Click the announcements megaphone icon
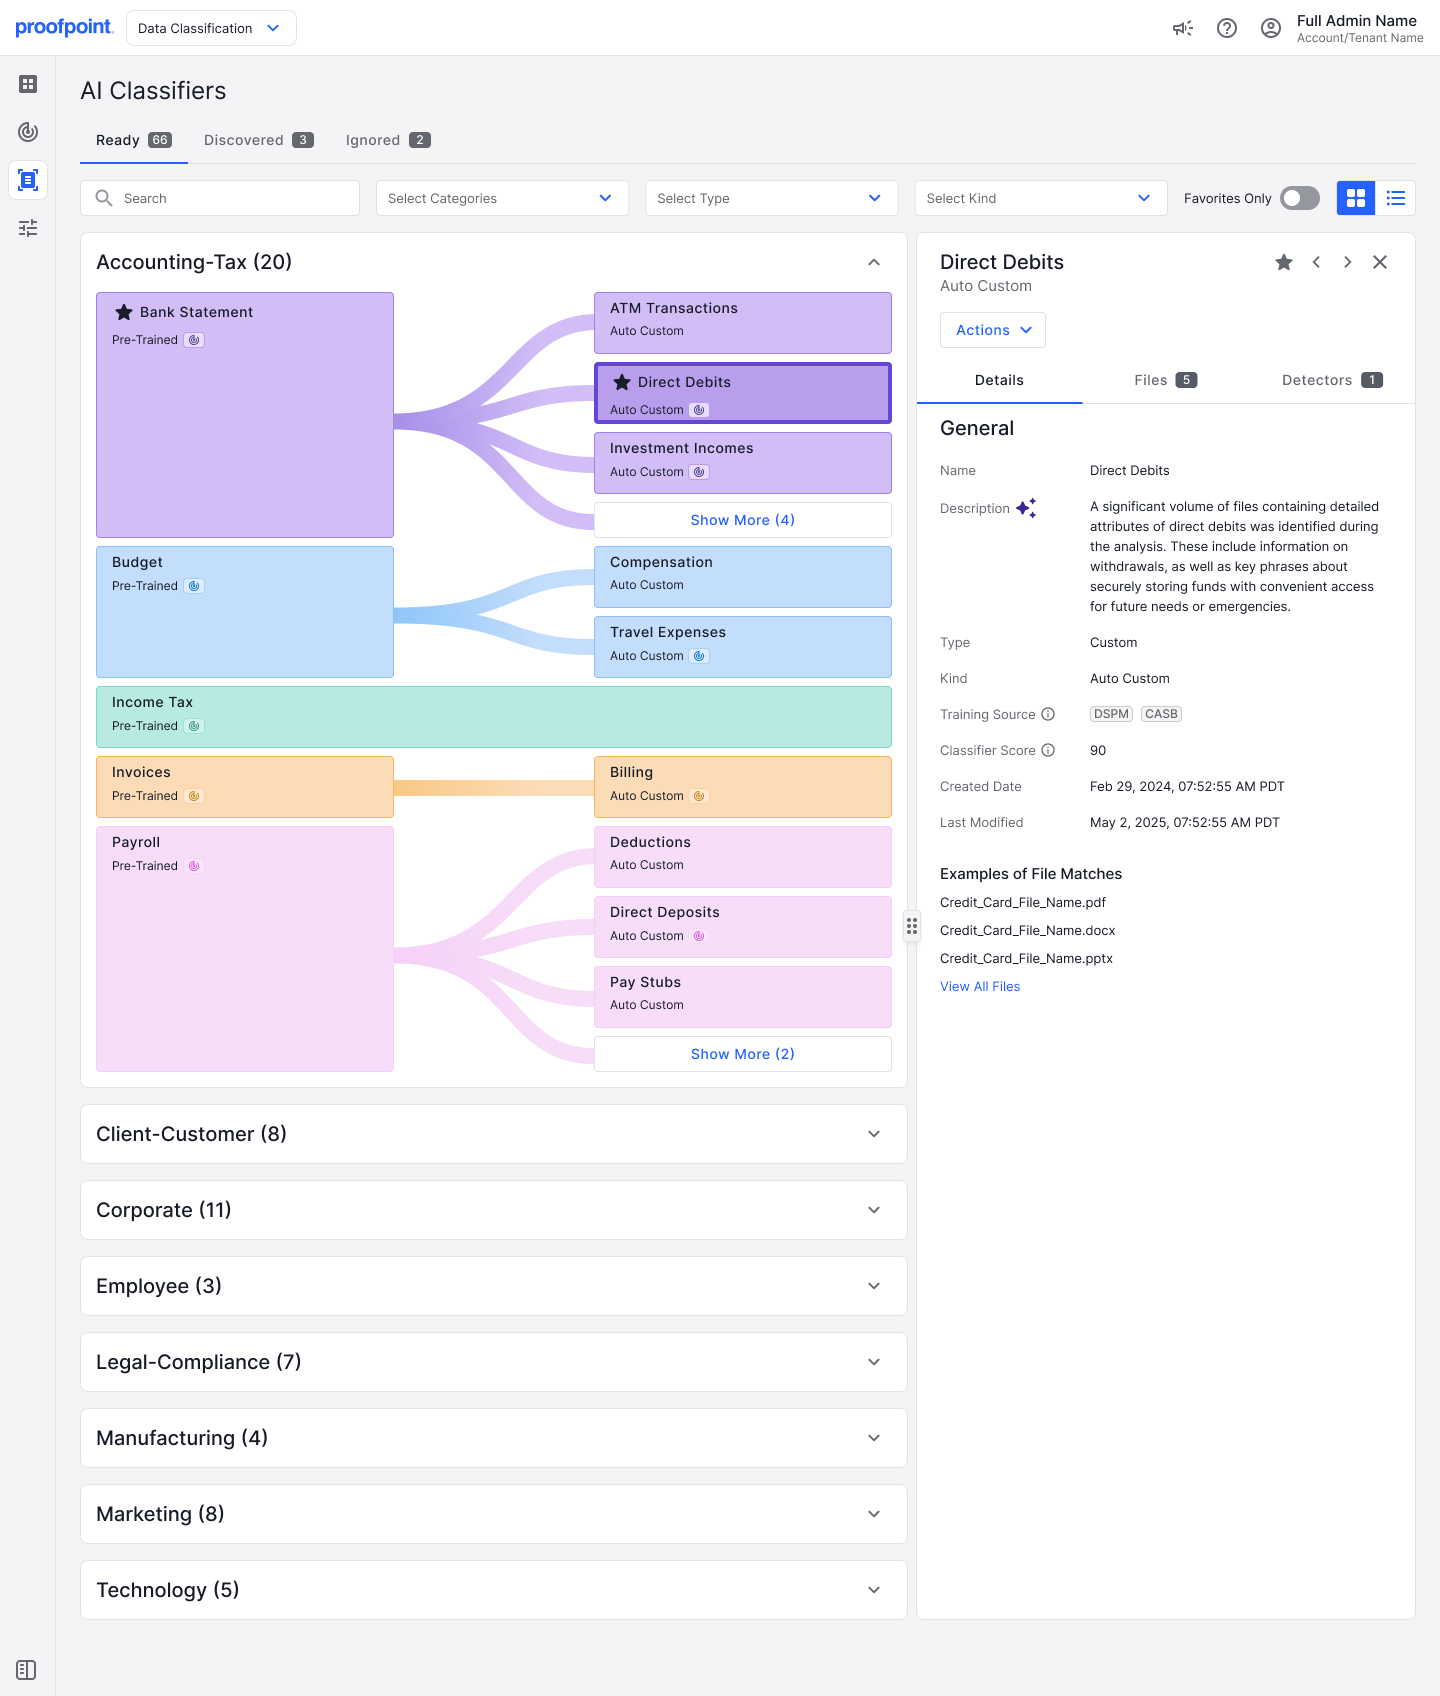Screen dimensions: 1440x1696 tap(1182, 28)
